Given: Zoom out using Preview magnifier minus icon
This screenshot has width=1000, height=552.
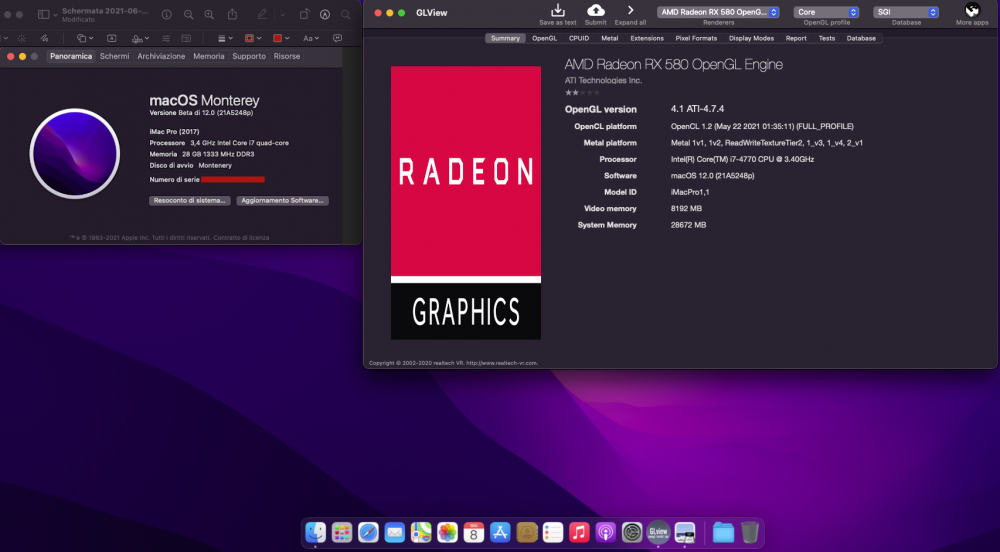Looking at the screenshot, I should (189, 14).
